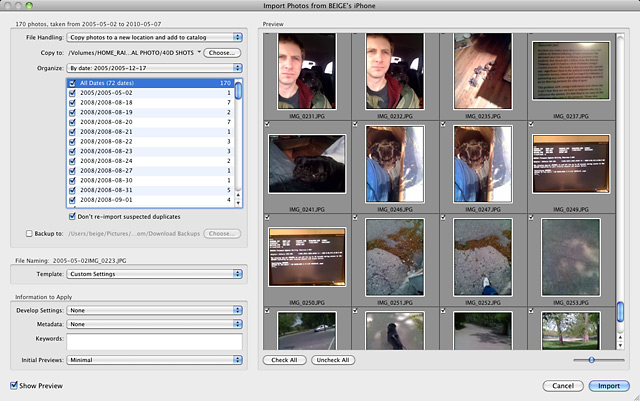Click the Check All button
Screen dimensions: 640x401
(x=284, y=360)
